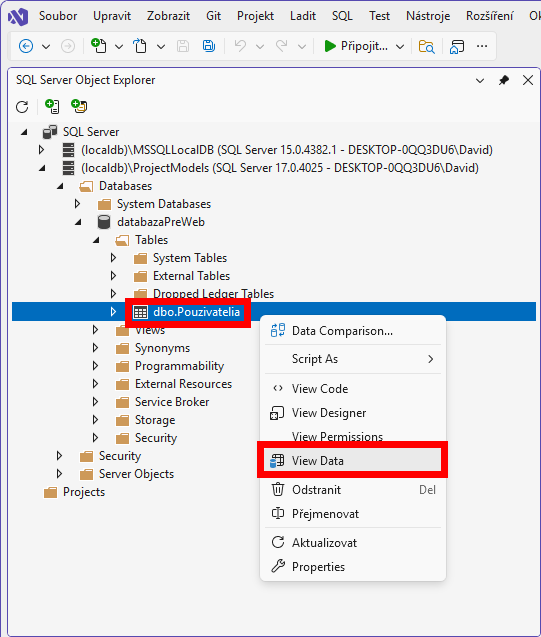The image size is (541, 637).
Task: Choose Data Comparison from the context menu
Action: (x=353, y=331)
